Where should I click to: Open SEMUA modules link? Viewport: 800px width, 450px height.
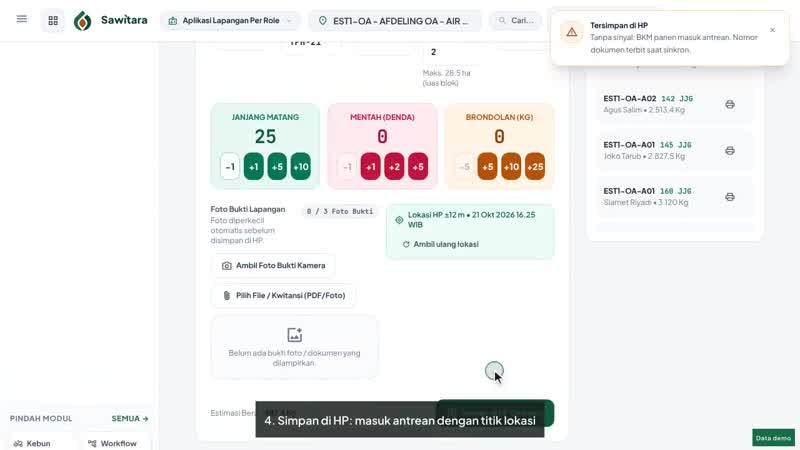click(x=130, y=418)
